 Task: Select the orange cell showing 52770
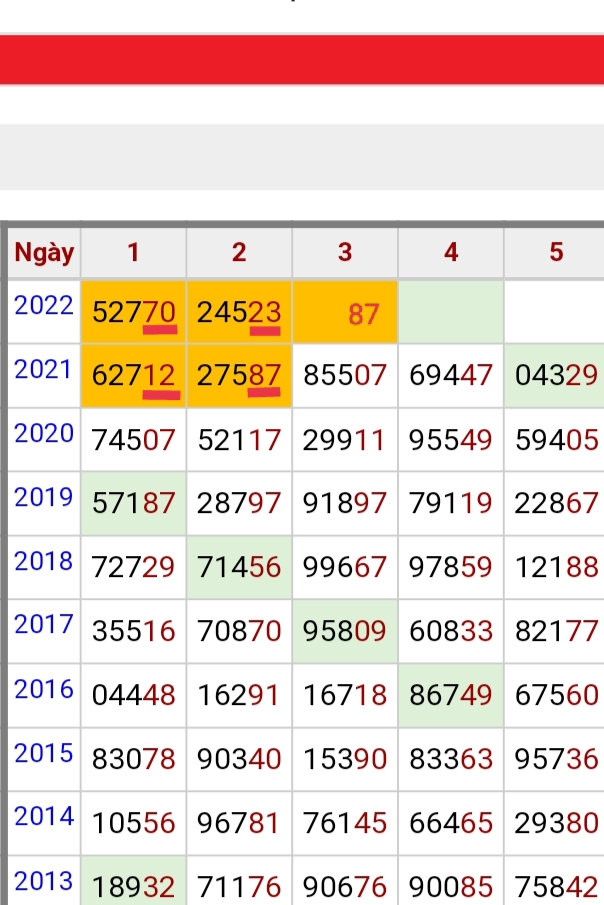133,313
